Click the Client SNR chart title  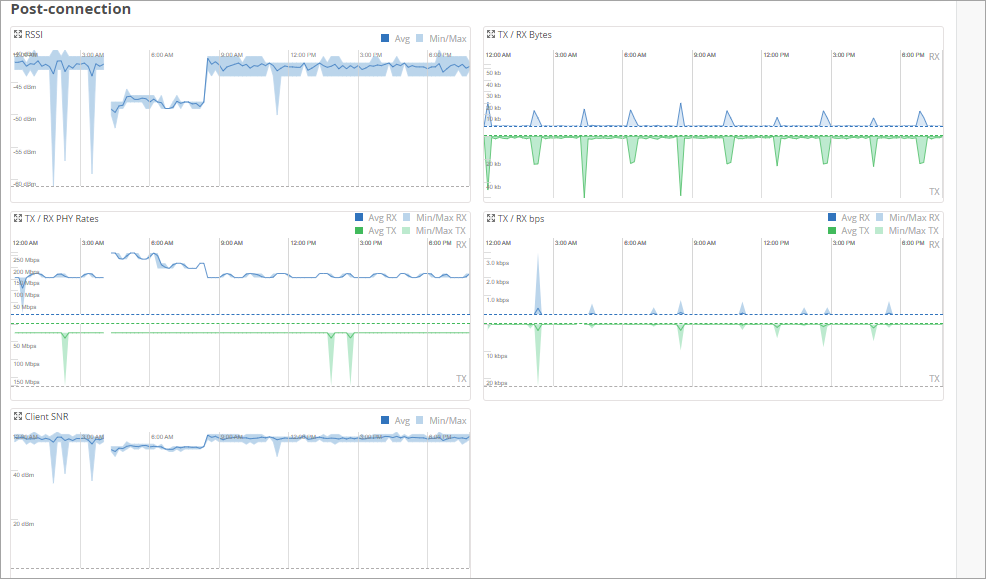tap(46, 415)
